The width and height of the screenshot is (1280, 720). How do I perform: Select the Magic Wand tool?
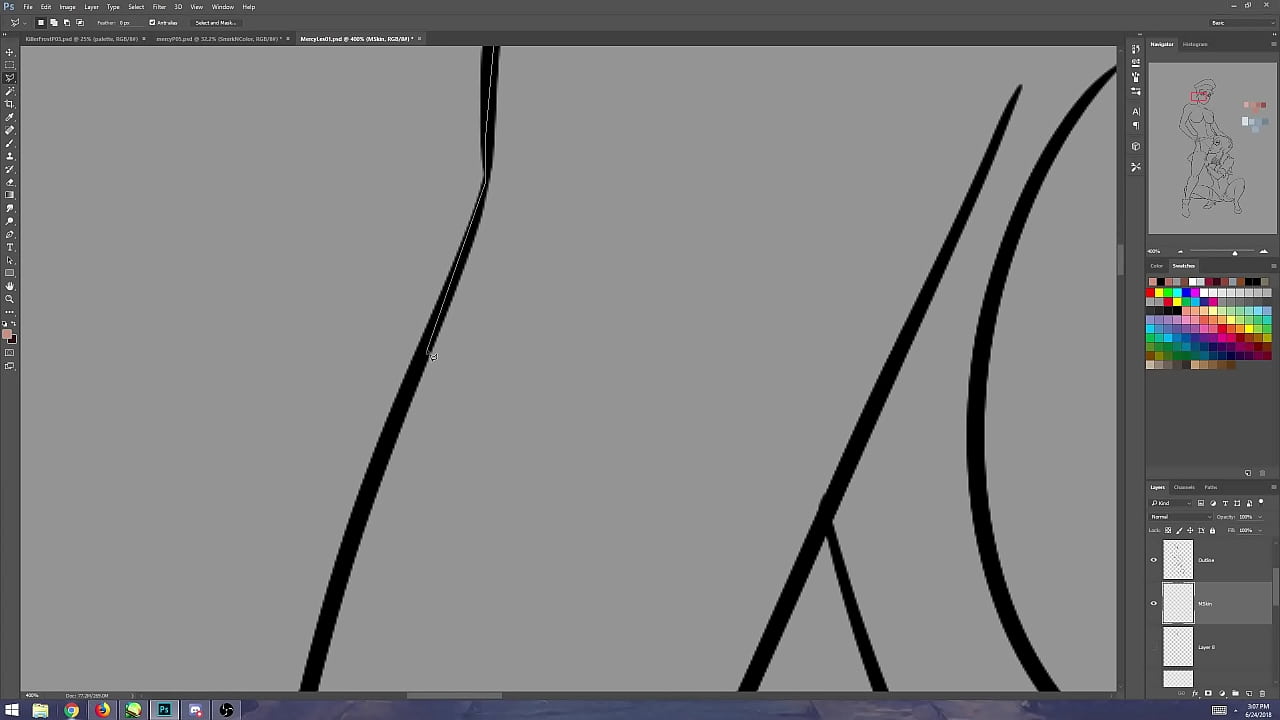point(10,91)
